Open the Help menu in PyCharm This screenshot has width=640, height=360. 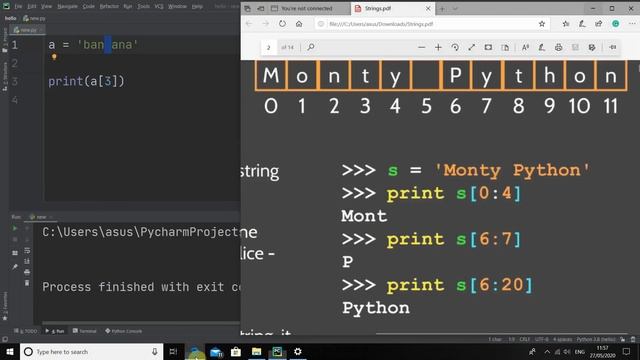197,7
